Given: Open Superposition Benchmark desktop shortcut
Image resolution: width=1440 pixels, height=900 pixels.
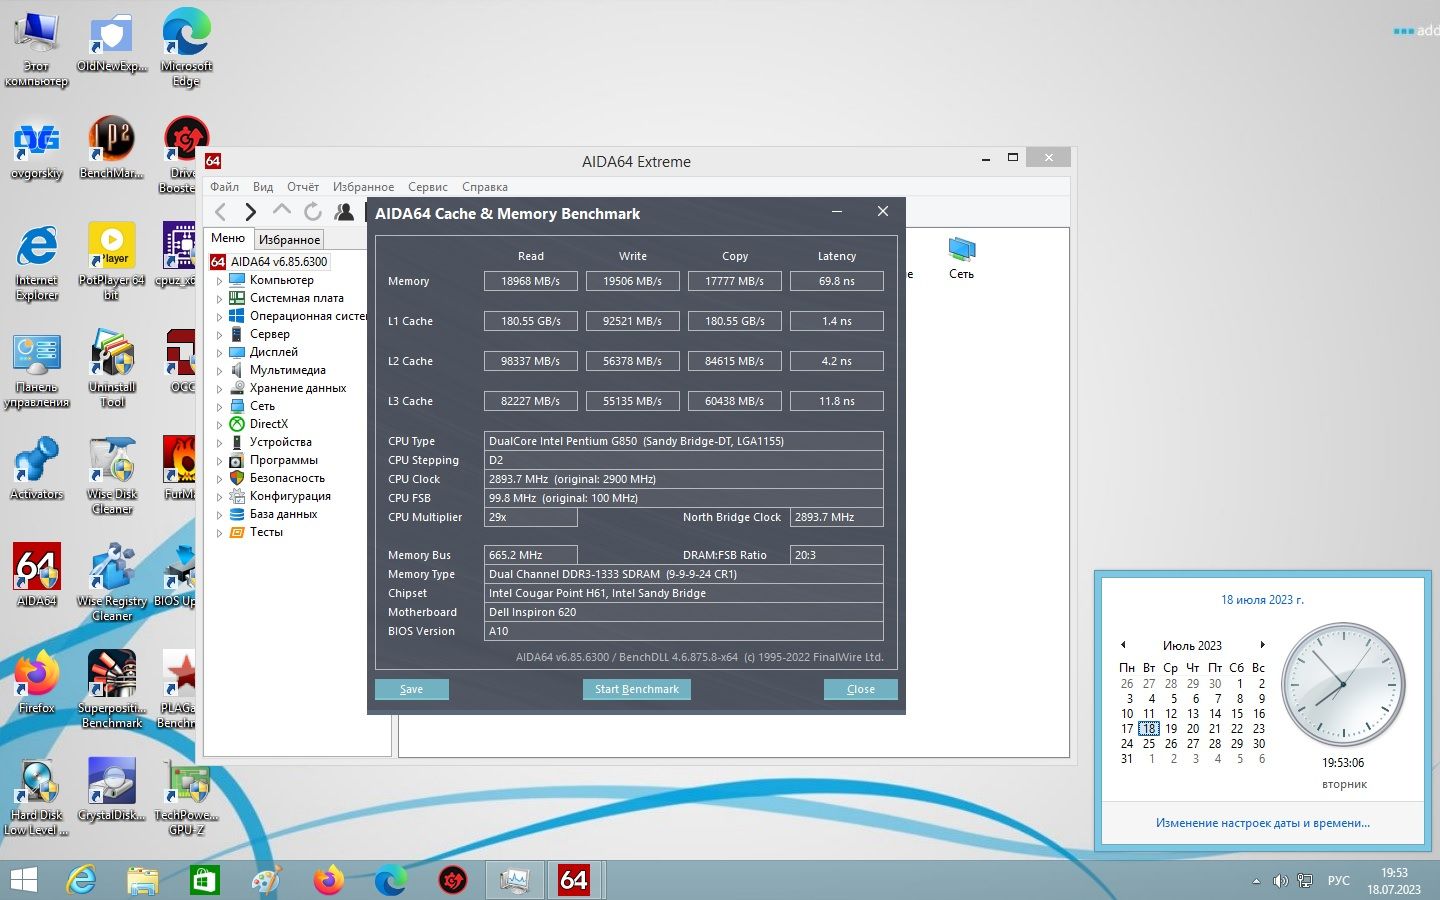Looking at the screenshot, I should [x=112, y=689].
